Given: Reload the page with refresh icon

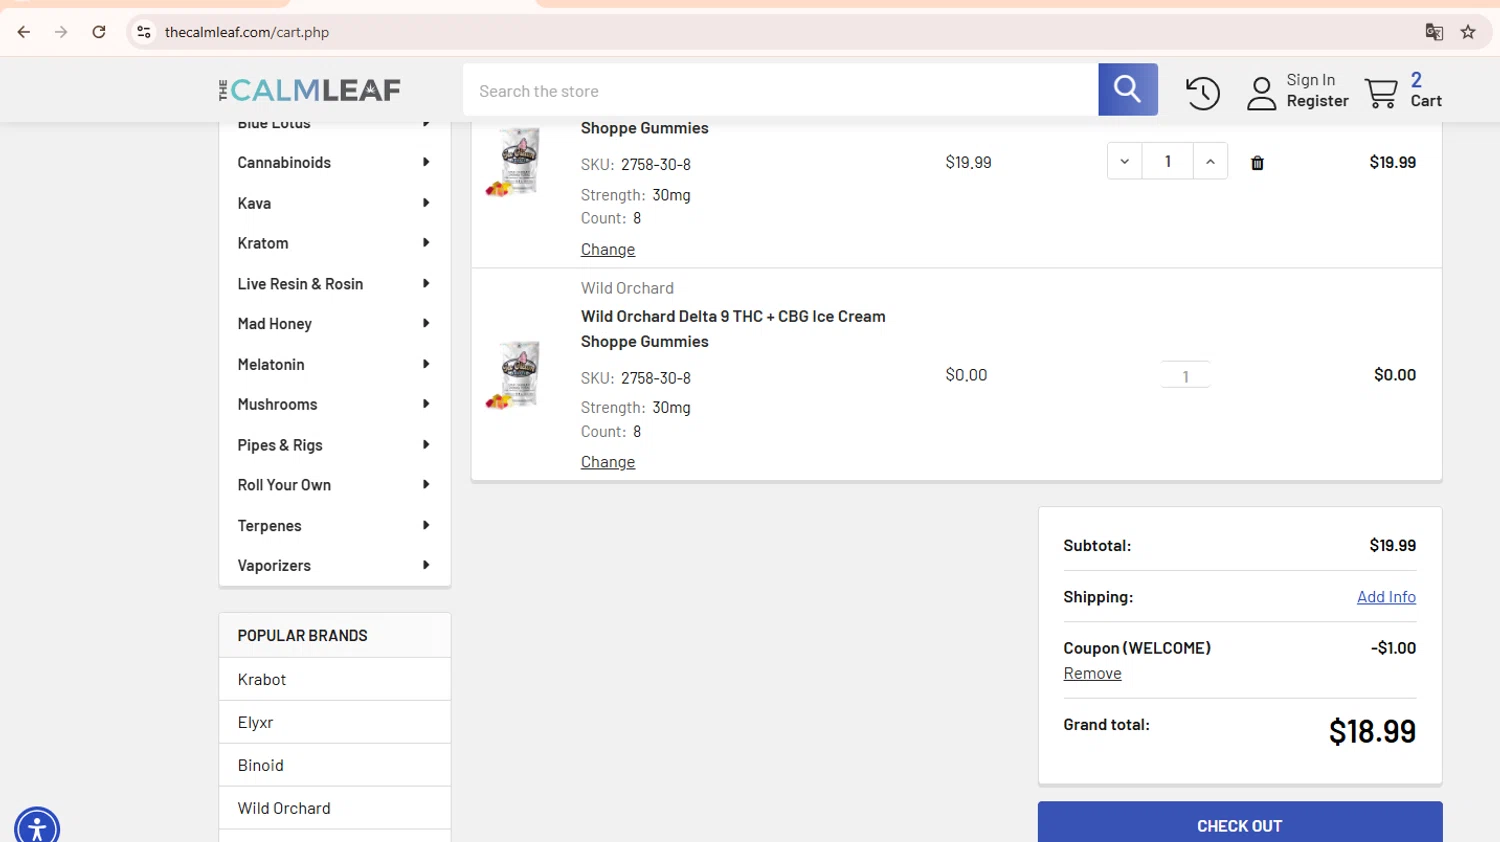Looking at the screenshot, I should 99,32.
